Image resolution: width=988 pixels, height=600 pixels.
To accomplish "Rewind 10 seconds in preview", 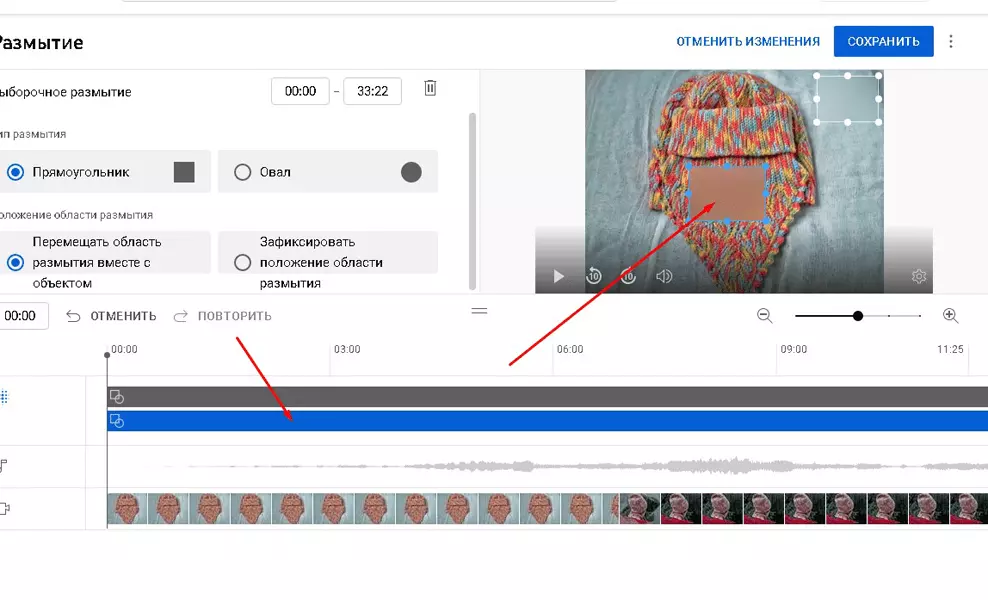I will [594, 276].
